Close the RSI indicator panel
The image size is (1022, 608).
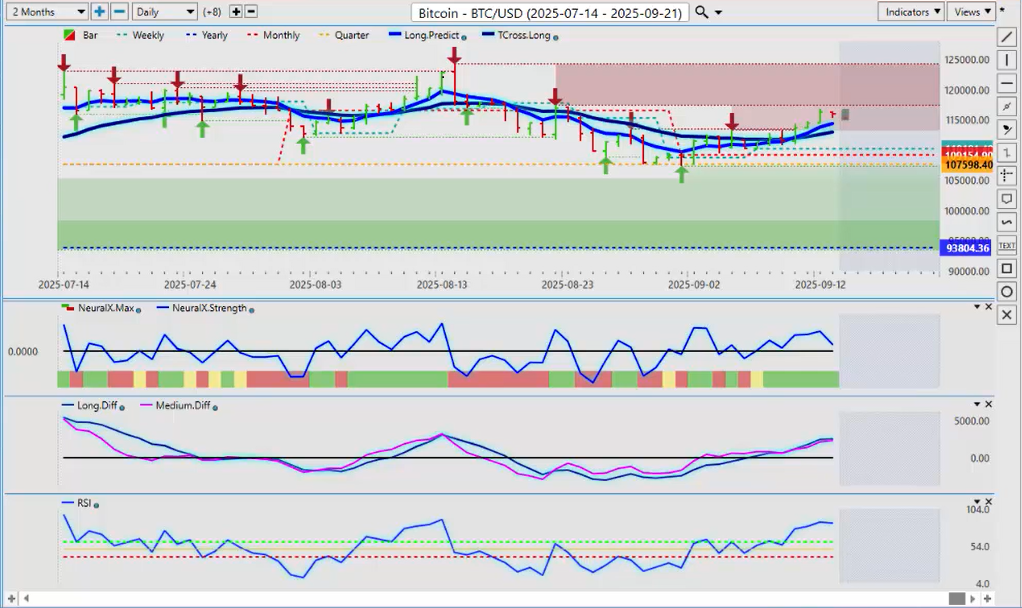pos(989,501)
